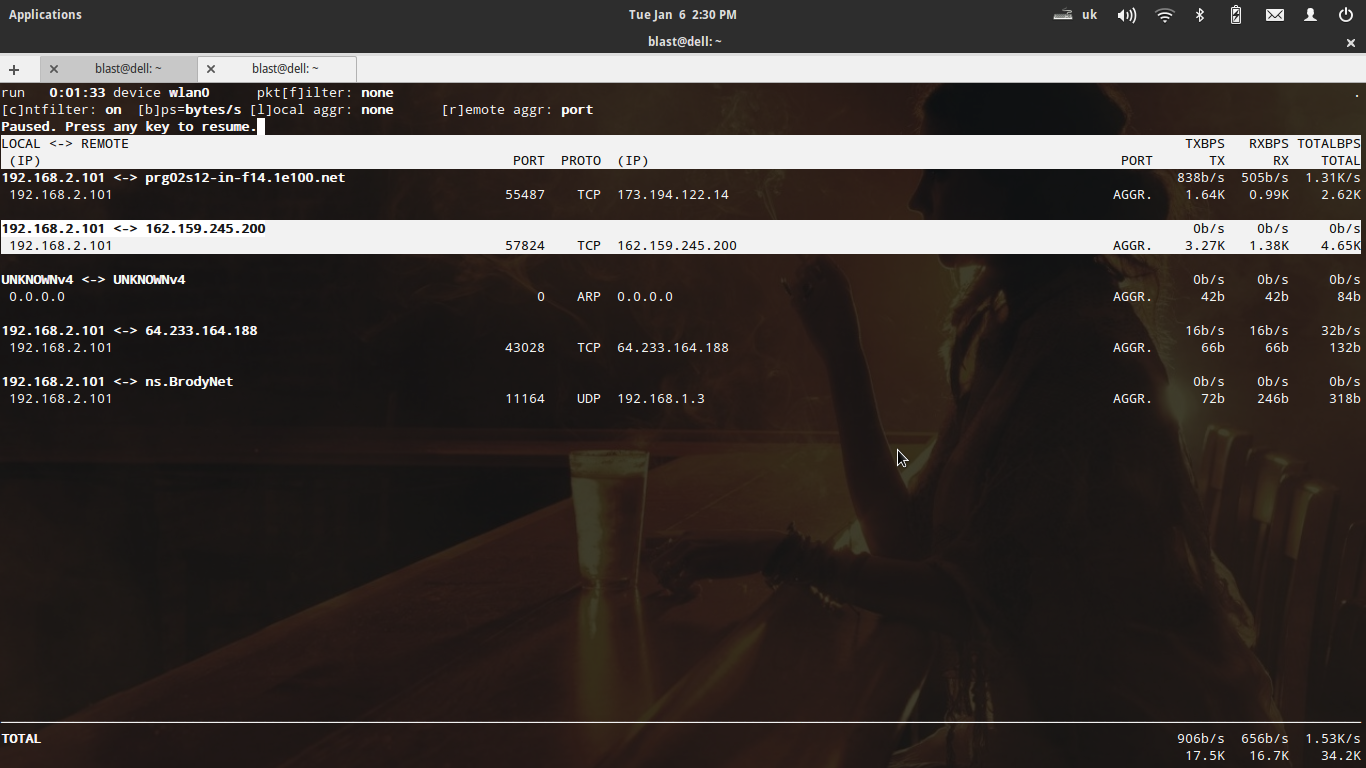
Task: Open the mail envelope indicator
Action: click(1274, 15)
